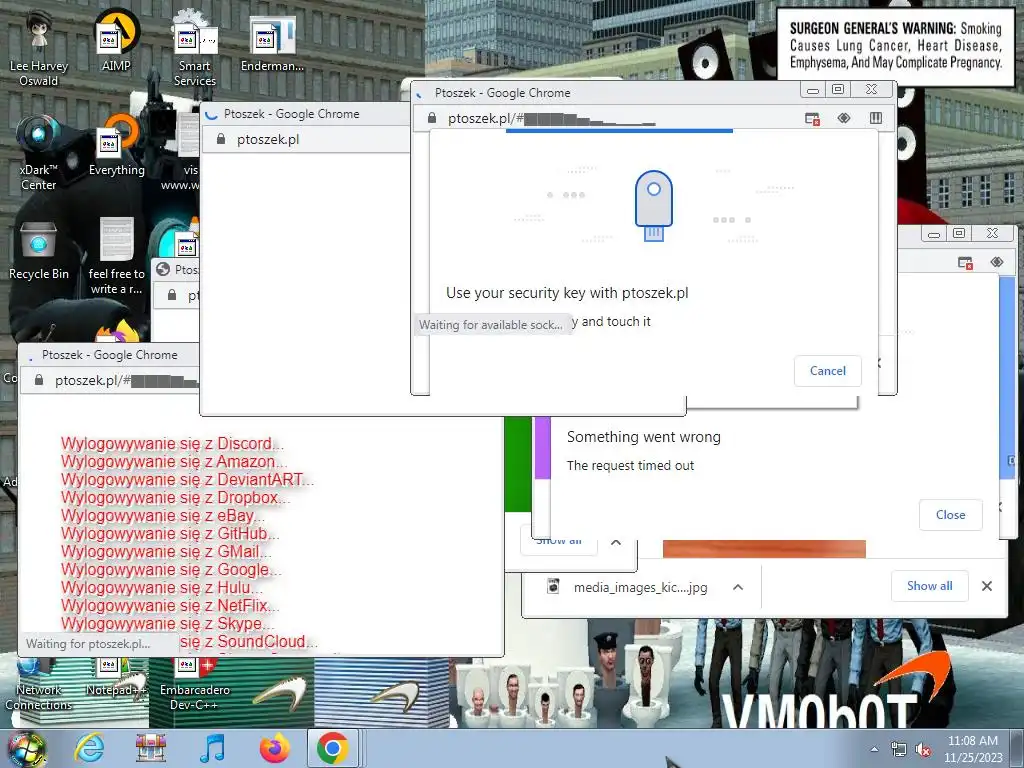Viewport: 1024px width, 768px height.
Task: Open the Recycle Bin
Action: 38,249
